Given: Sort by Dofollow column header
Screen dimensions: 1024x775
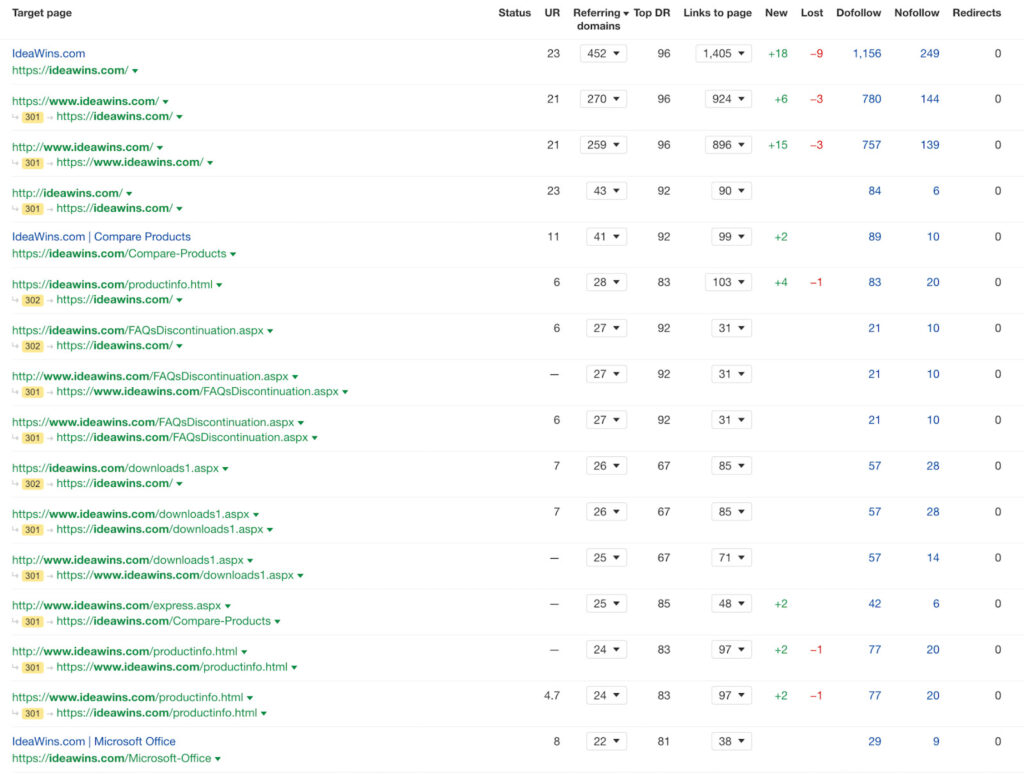Looking at the screenshot, I should pos(858,12).
